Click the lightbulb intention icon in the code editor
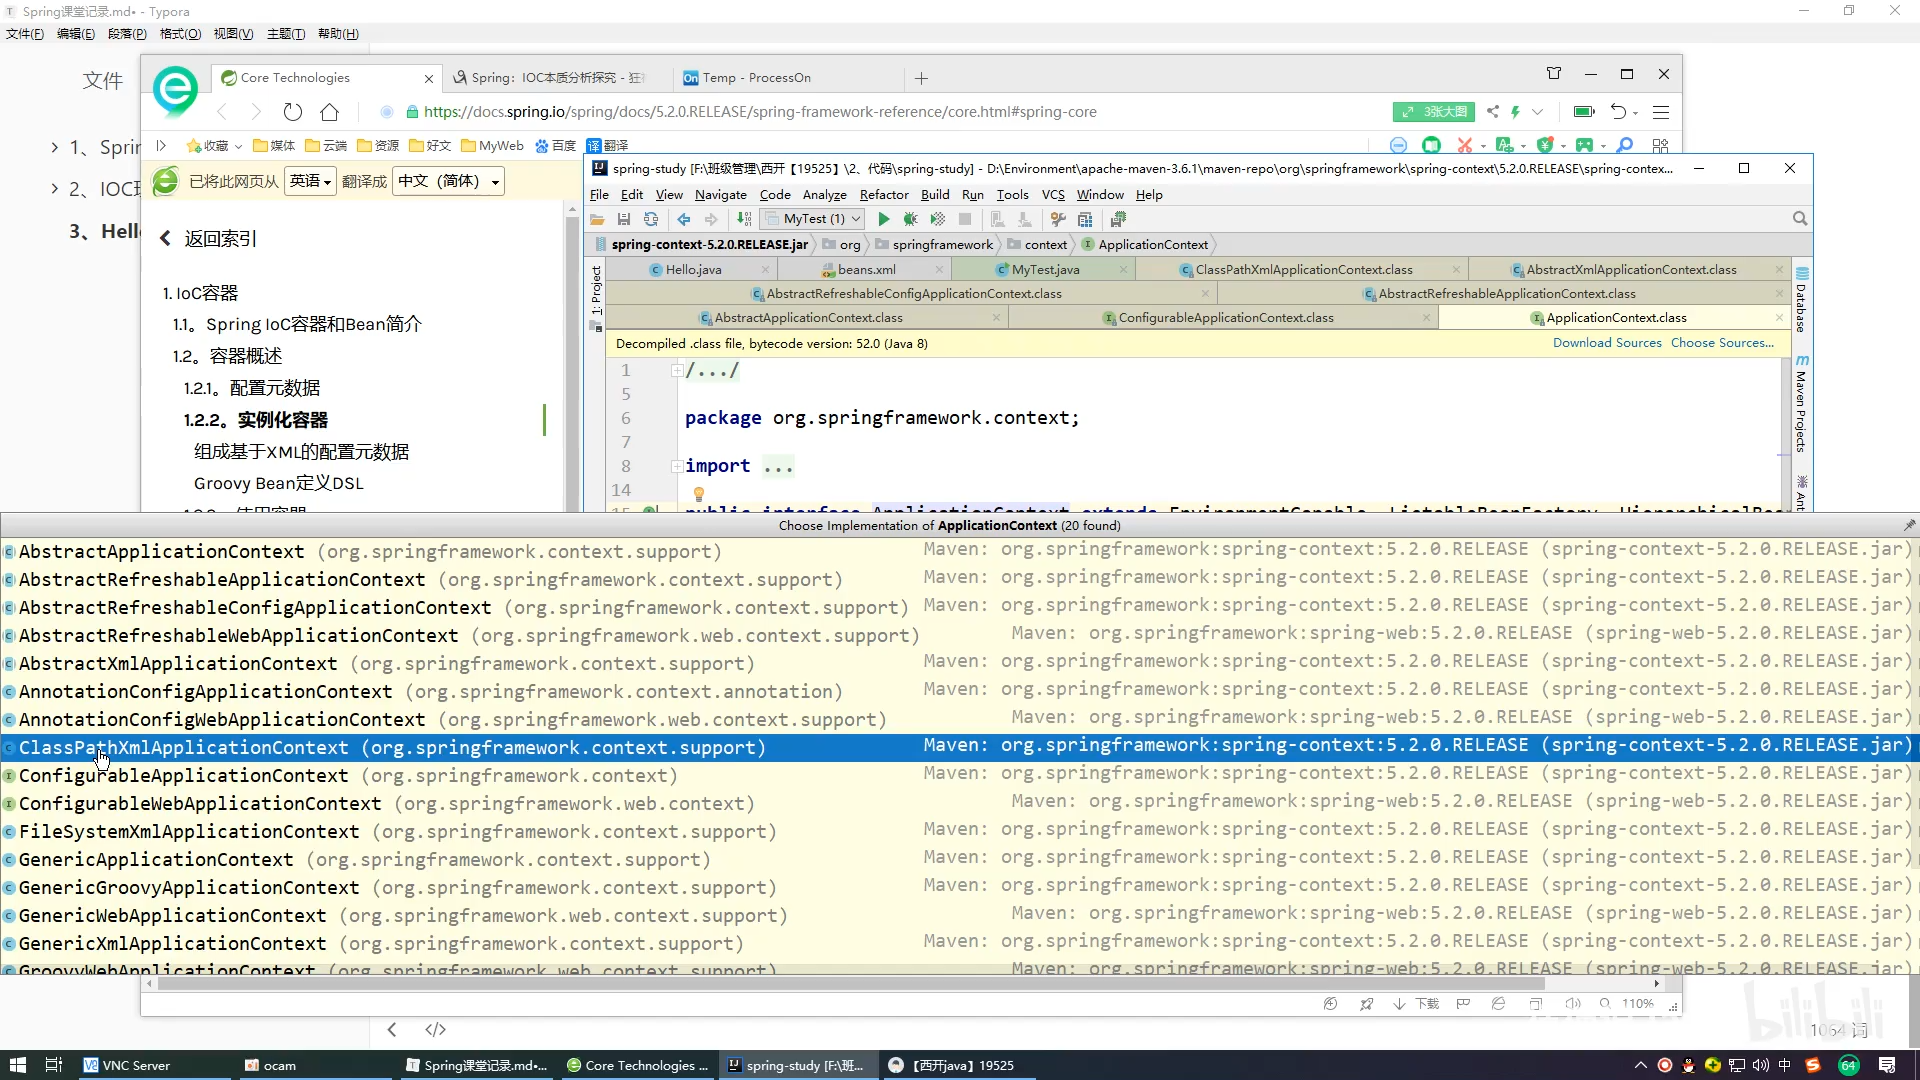The image size is (1920, 1080). click(x=699, y=494)
